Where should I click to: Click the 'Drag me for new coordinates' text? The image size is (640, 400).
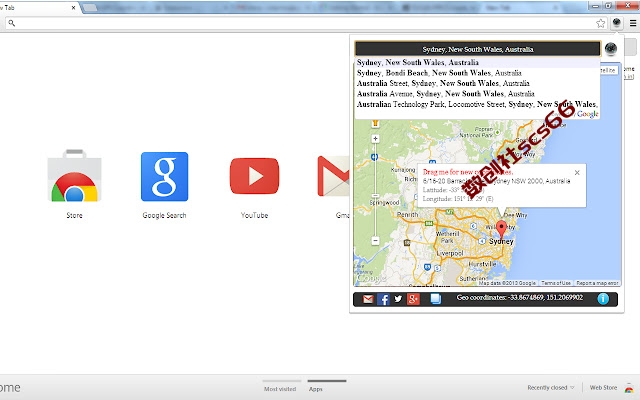[x=468, y=172]
